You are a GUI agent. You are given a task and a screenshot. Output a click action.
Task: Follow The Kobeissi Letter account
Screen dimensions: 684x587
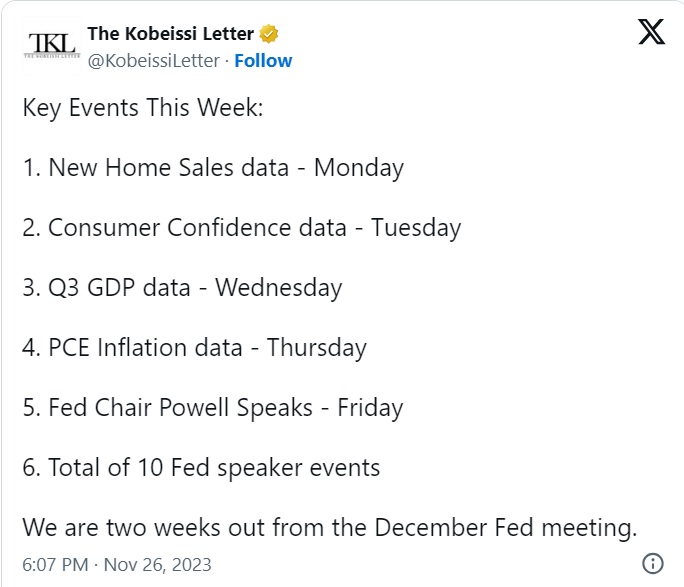(x=263, y=61)
